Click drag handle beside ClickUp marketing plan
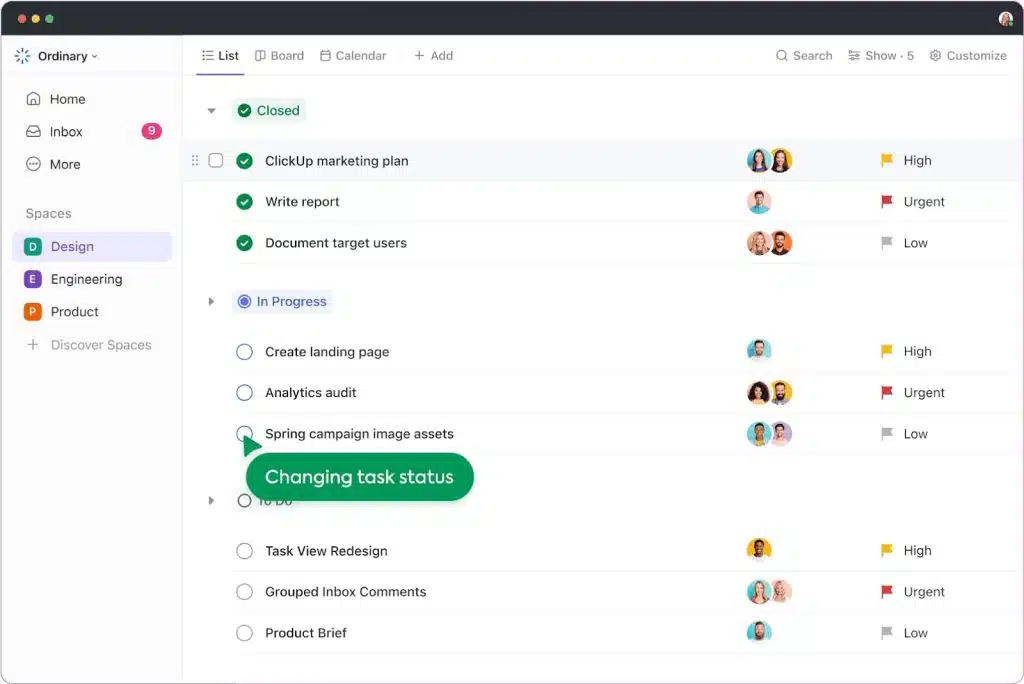1024x684 pixels. 195,161
